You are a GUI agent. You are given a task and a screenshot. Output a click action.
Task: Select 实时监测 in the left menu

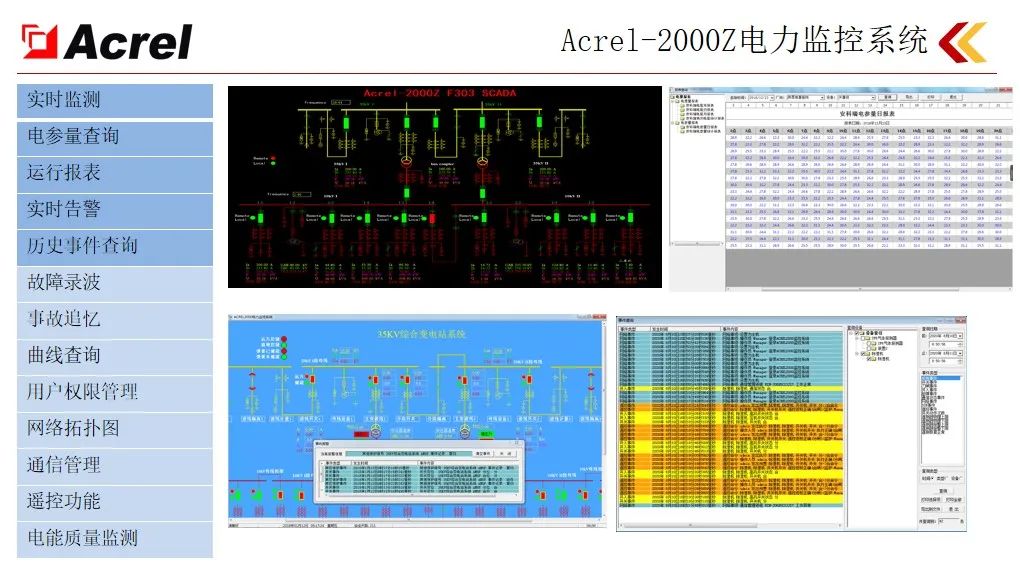tap(114, 100)
